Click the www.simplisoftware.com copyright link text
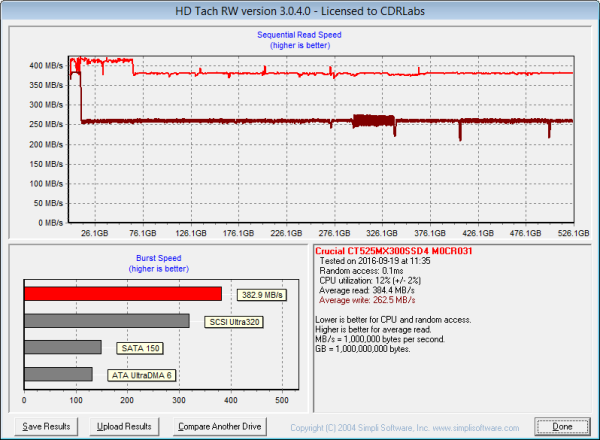The image size is (600, 440). (x=421, y=427)
